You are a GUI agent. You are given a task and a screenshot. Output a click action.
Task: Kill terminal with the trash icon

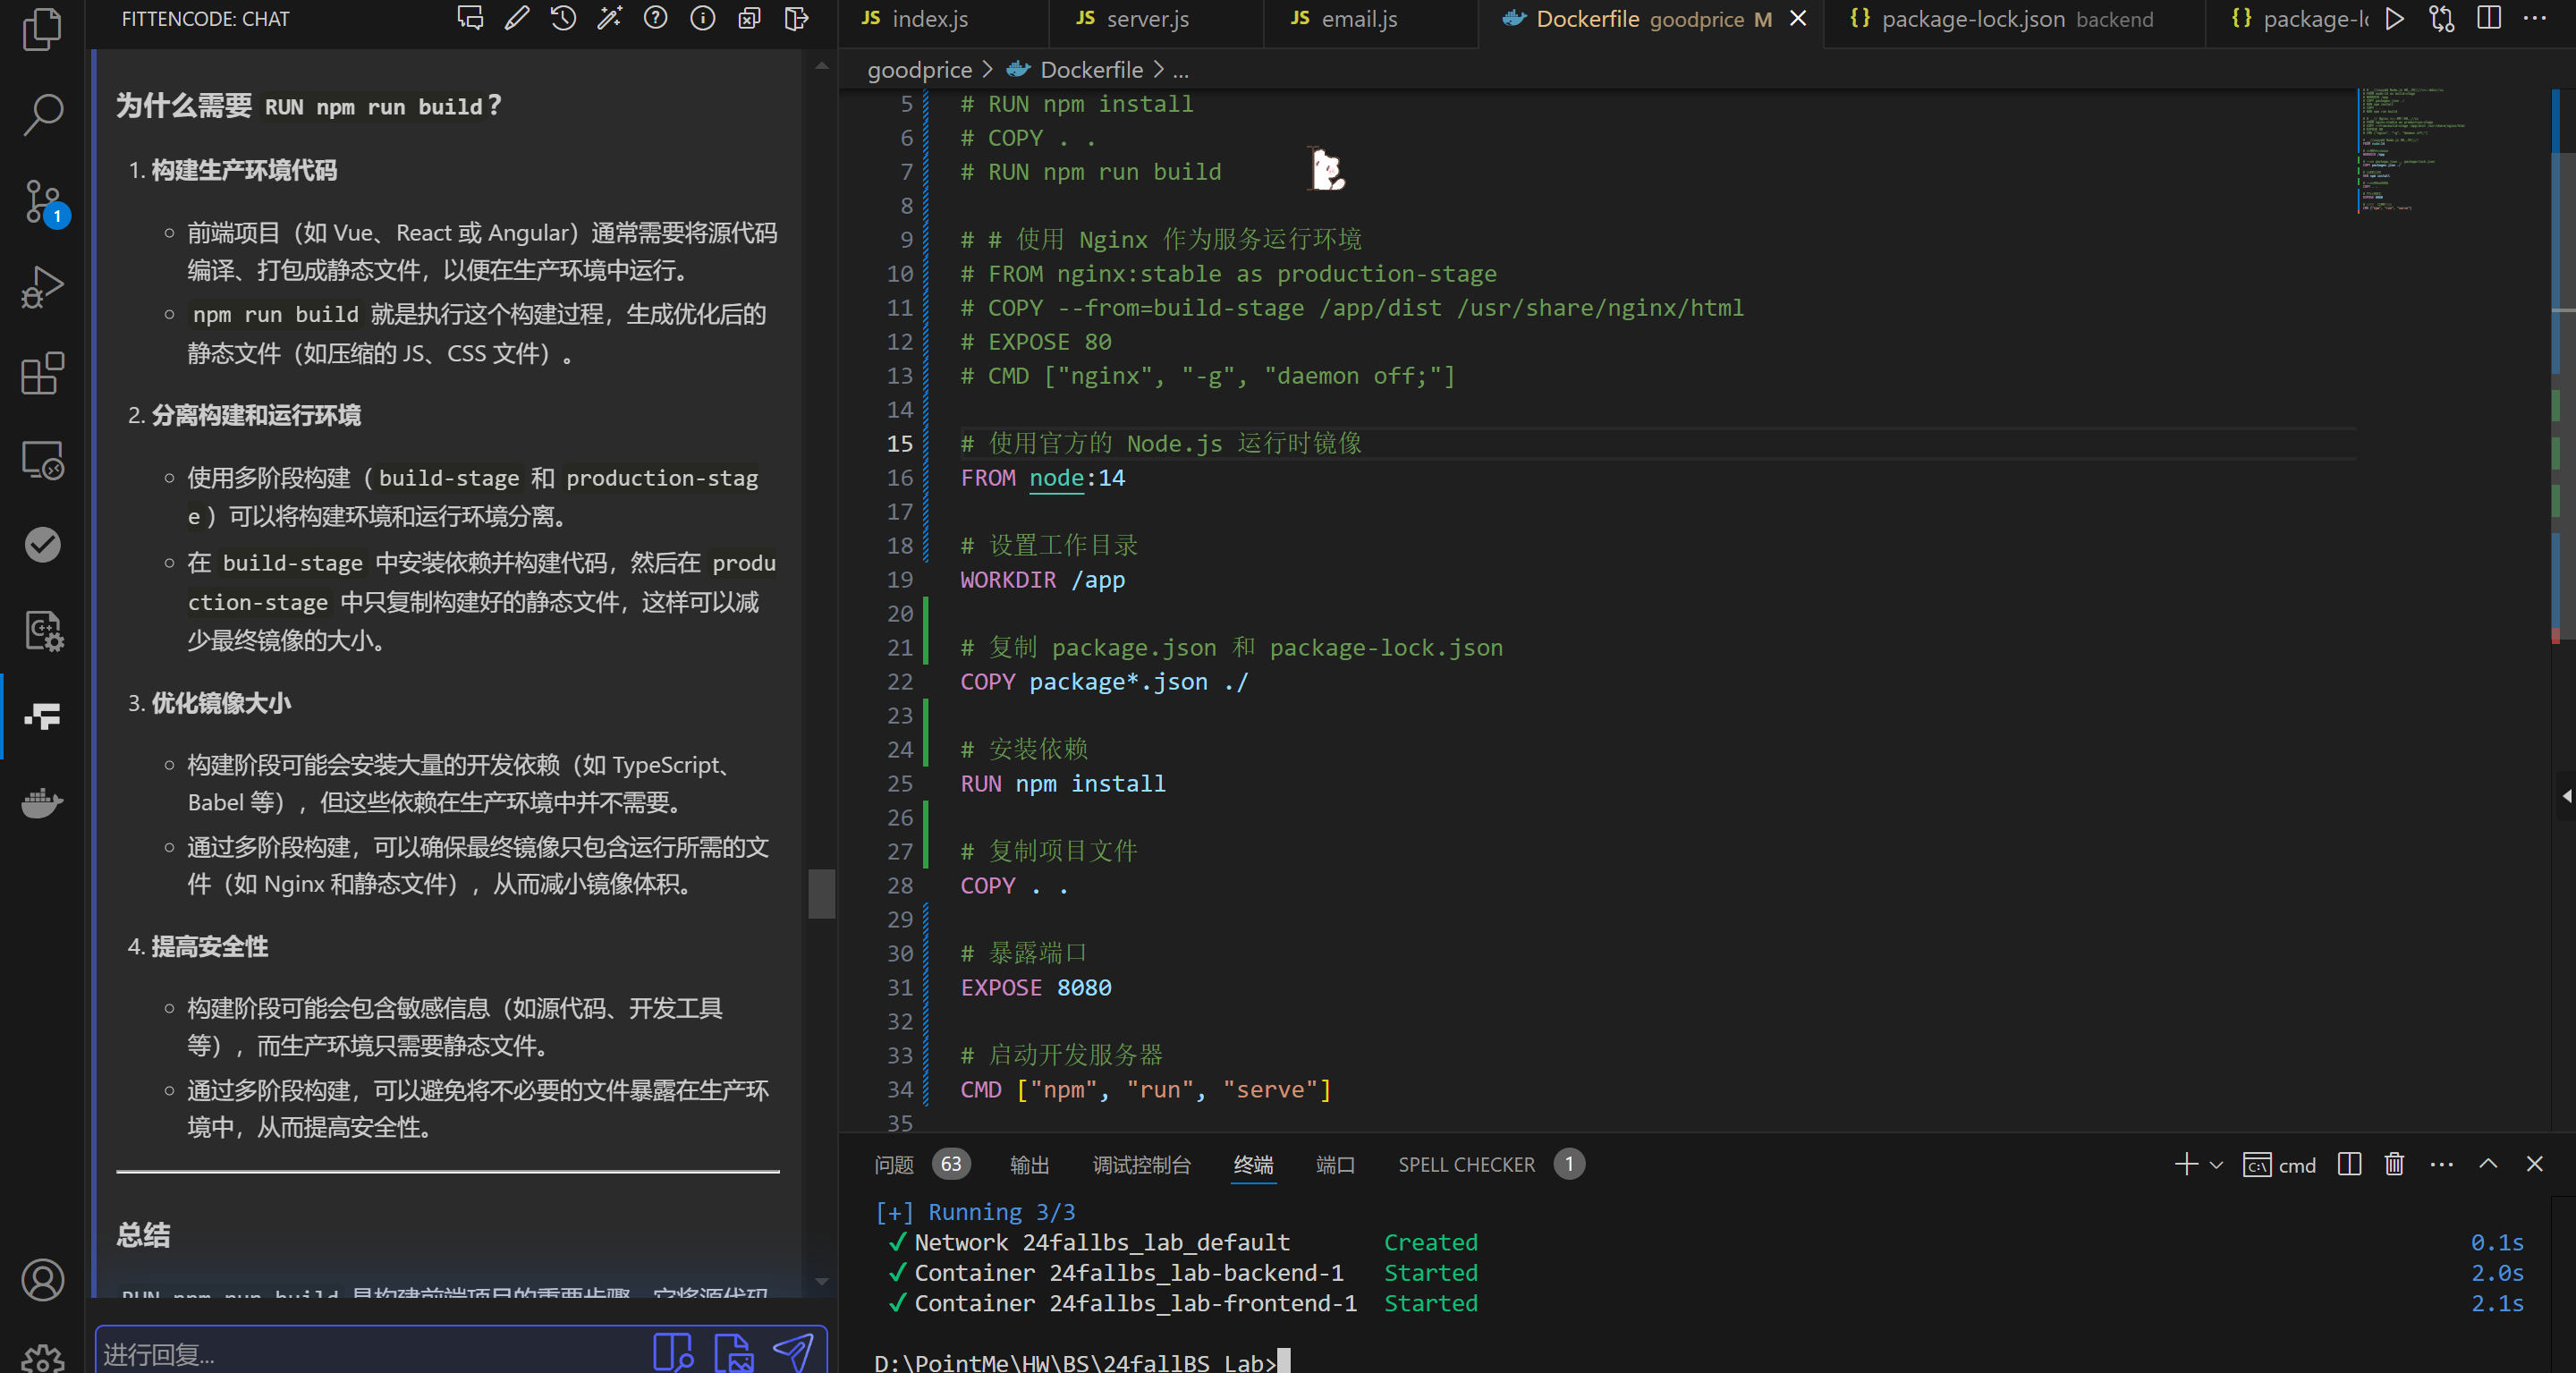[x=2394, y=1164]
